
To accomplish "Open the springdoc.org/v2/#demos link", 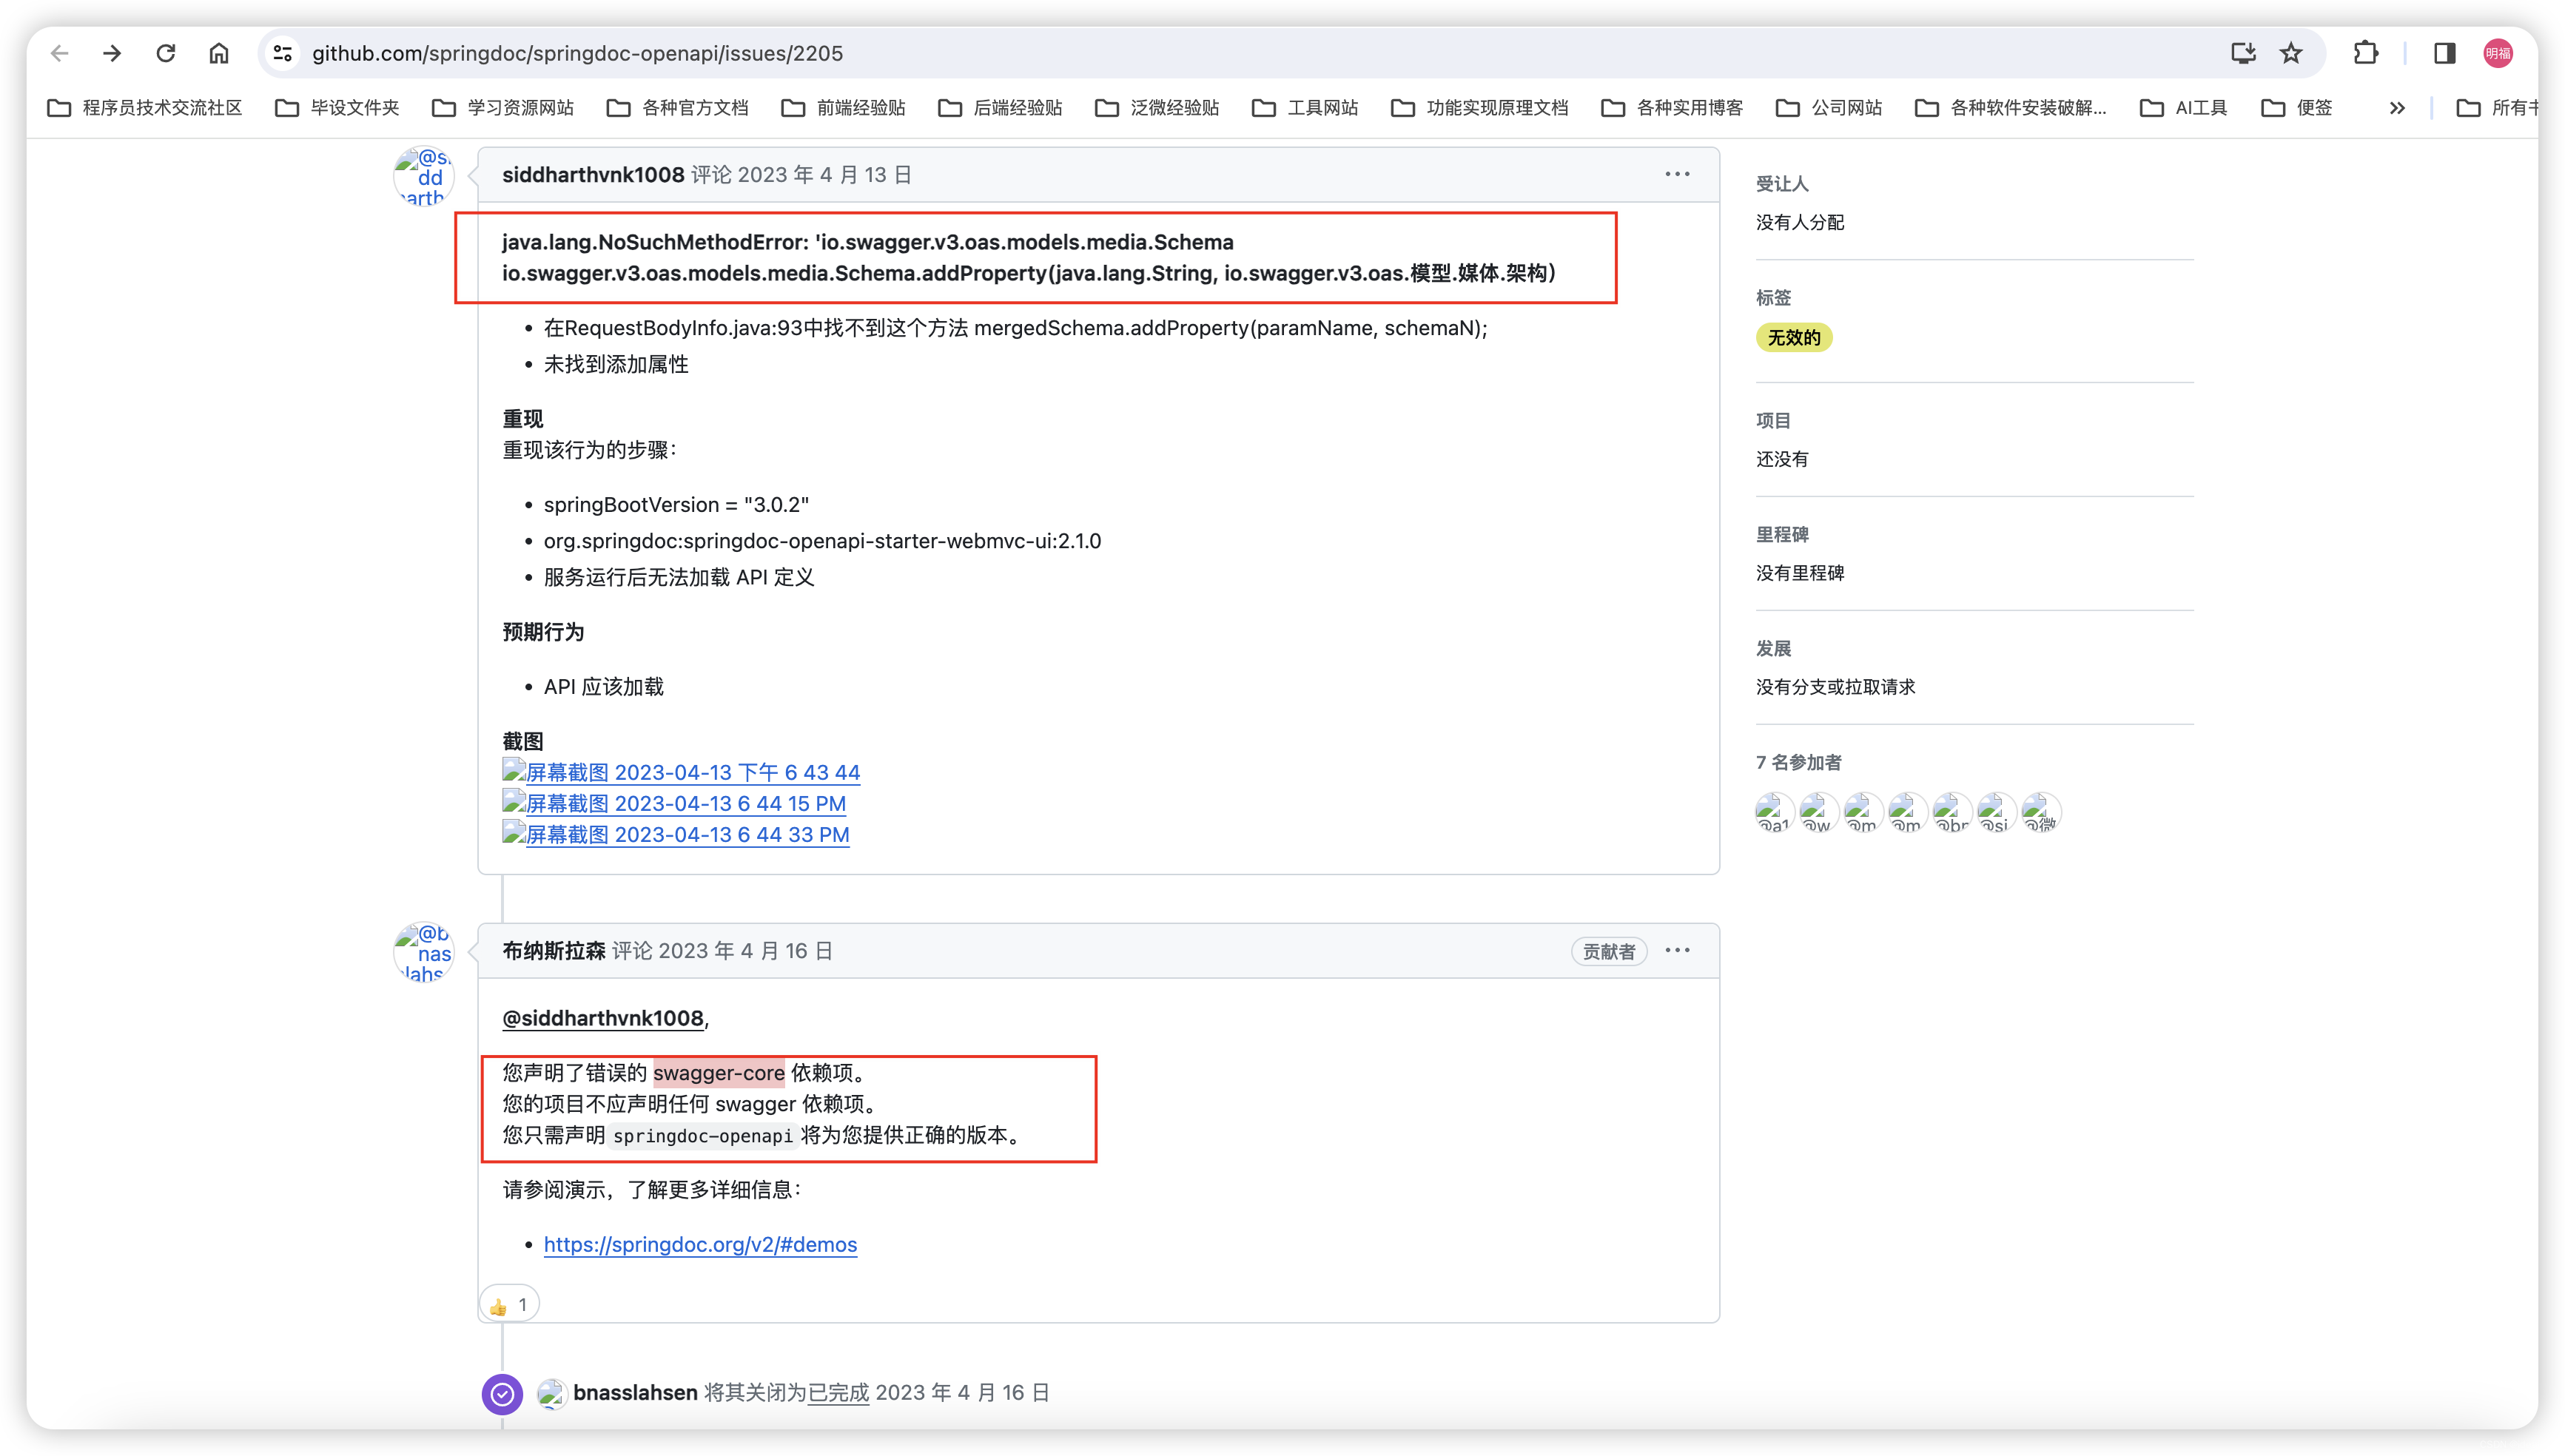I will [x=700, y=1245].
